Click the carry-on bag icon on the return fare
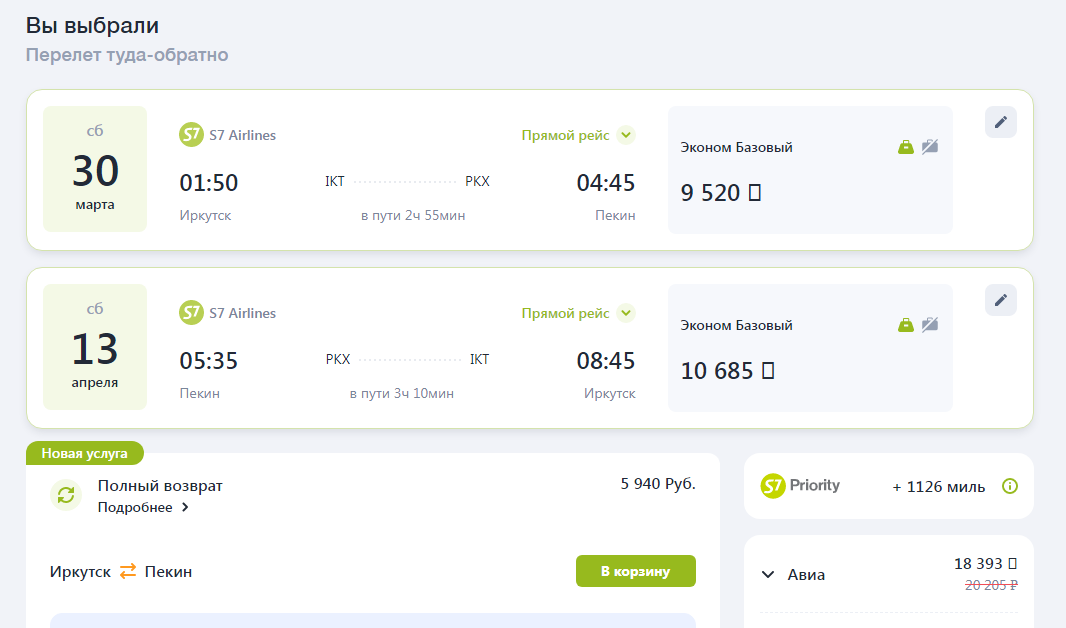1066x628 pixels. click(906, 325)
